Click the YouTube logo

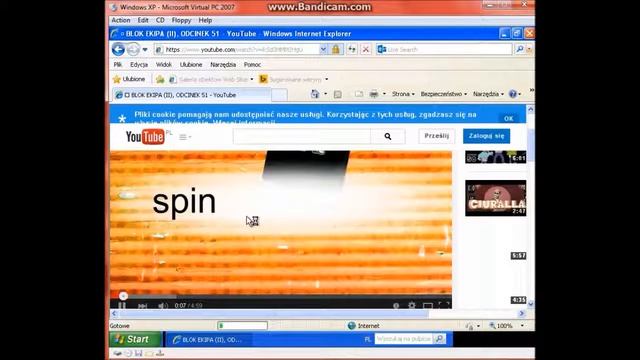[145, 137]
